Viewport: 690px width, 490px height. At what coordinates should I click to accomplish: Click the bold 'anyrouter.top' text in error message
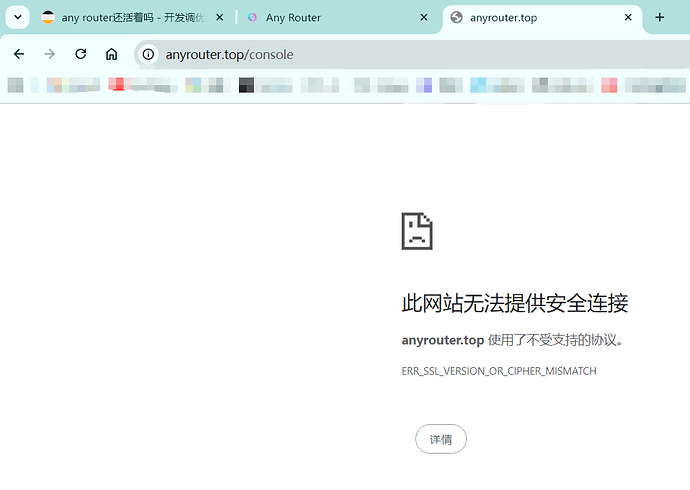pos(443,340)
